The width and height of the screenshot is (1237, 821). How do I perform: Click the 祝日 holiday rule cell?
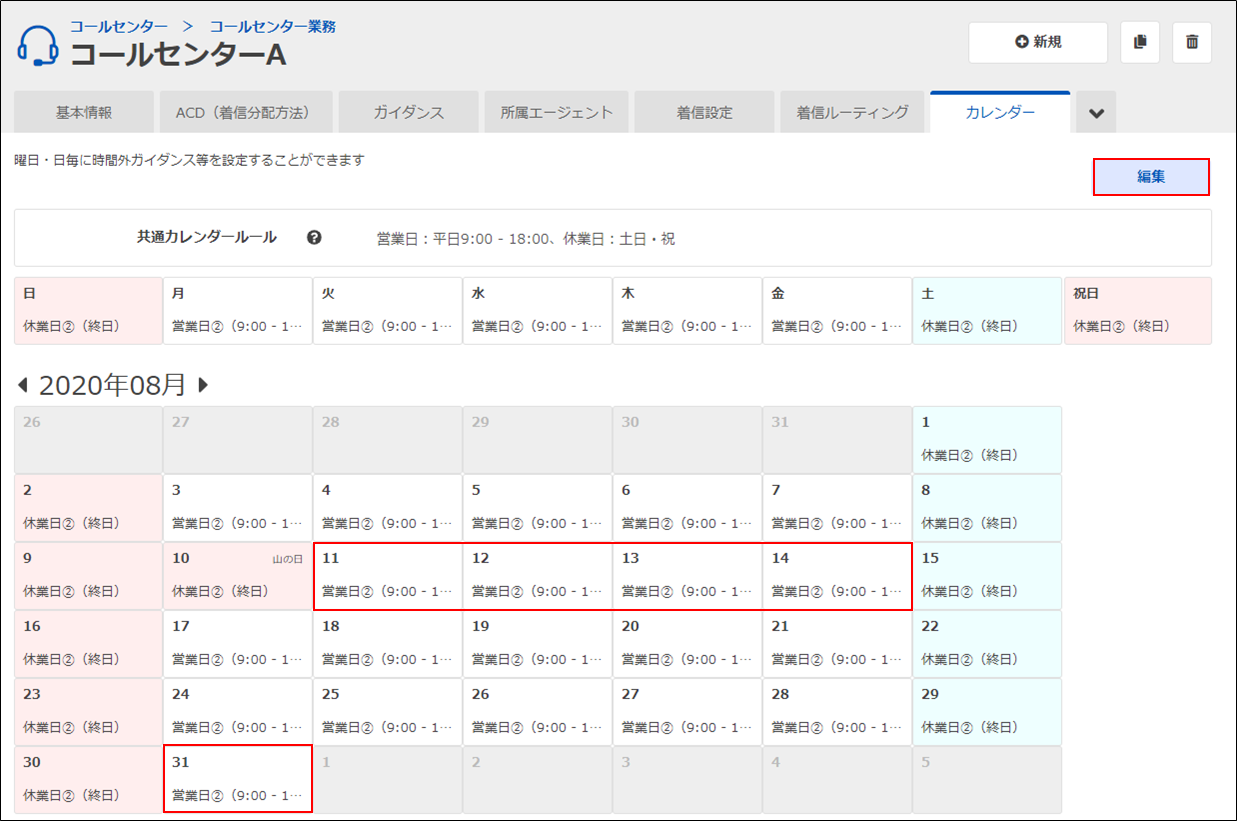click(1137, 311)
